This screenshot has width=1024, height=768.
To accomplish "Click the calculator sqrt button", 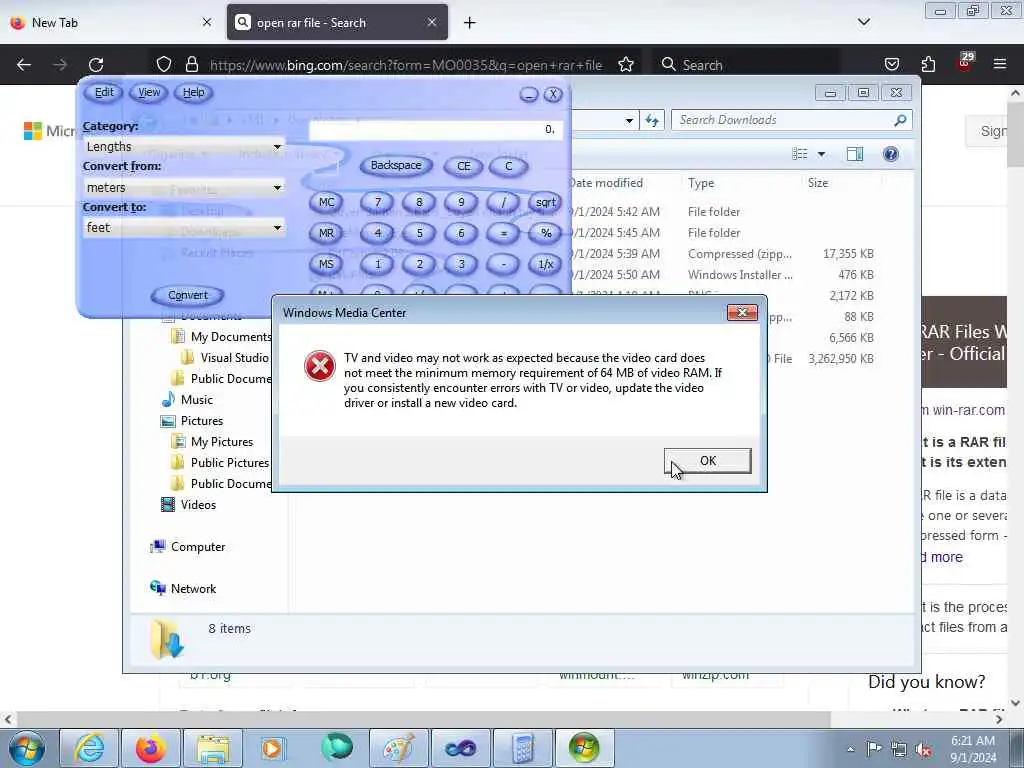I will tap(545, 202).
